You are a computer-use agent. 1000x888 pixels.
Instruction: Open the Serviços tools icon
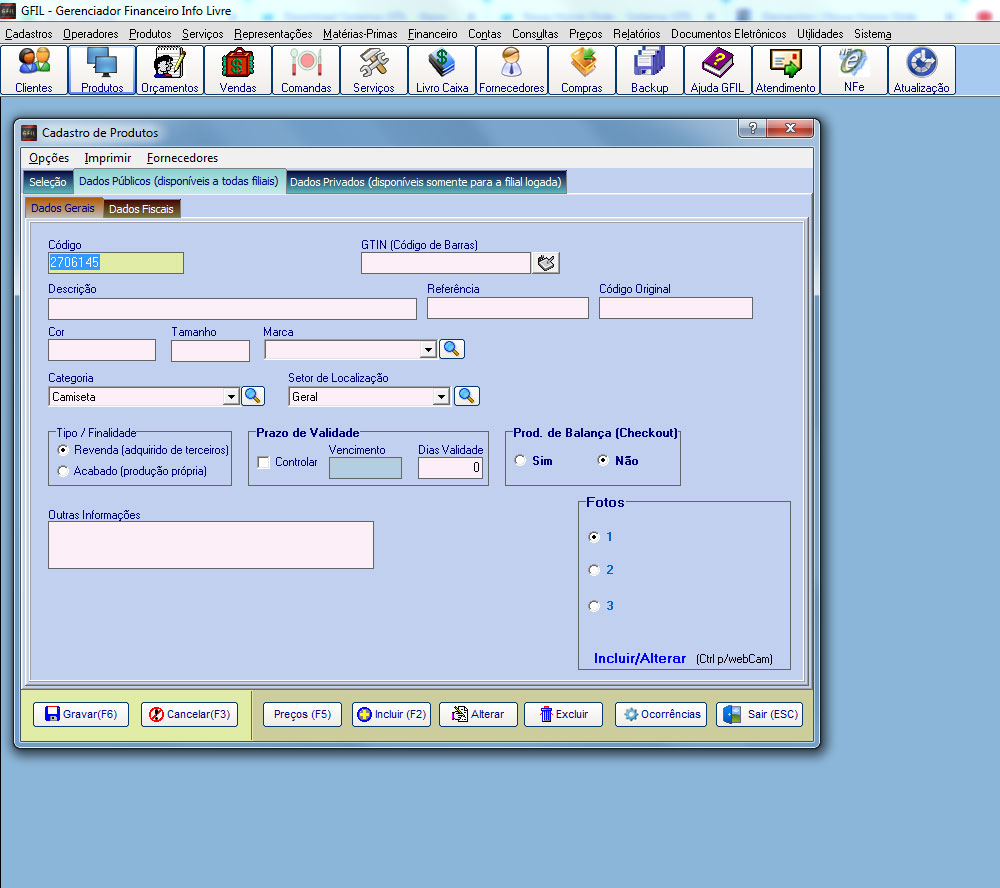point(374,70)
